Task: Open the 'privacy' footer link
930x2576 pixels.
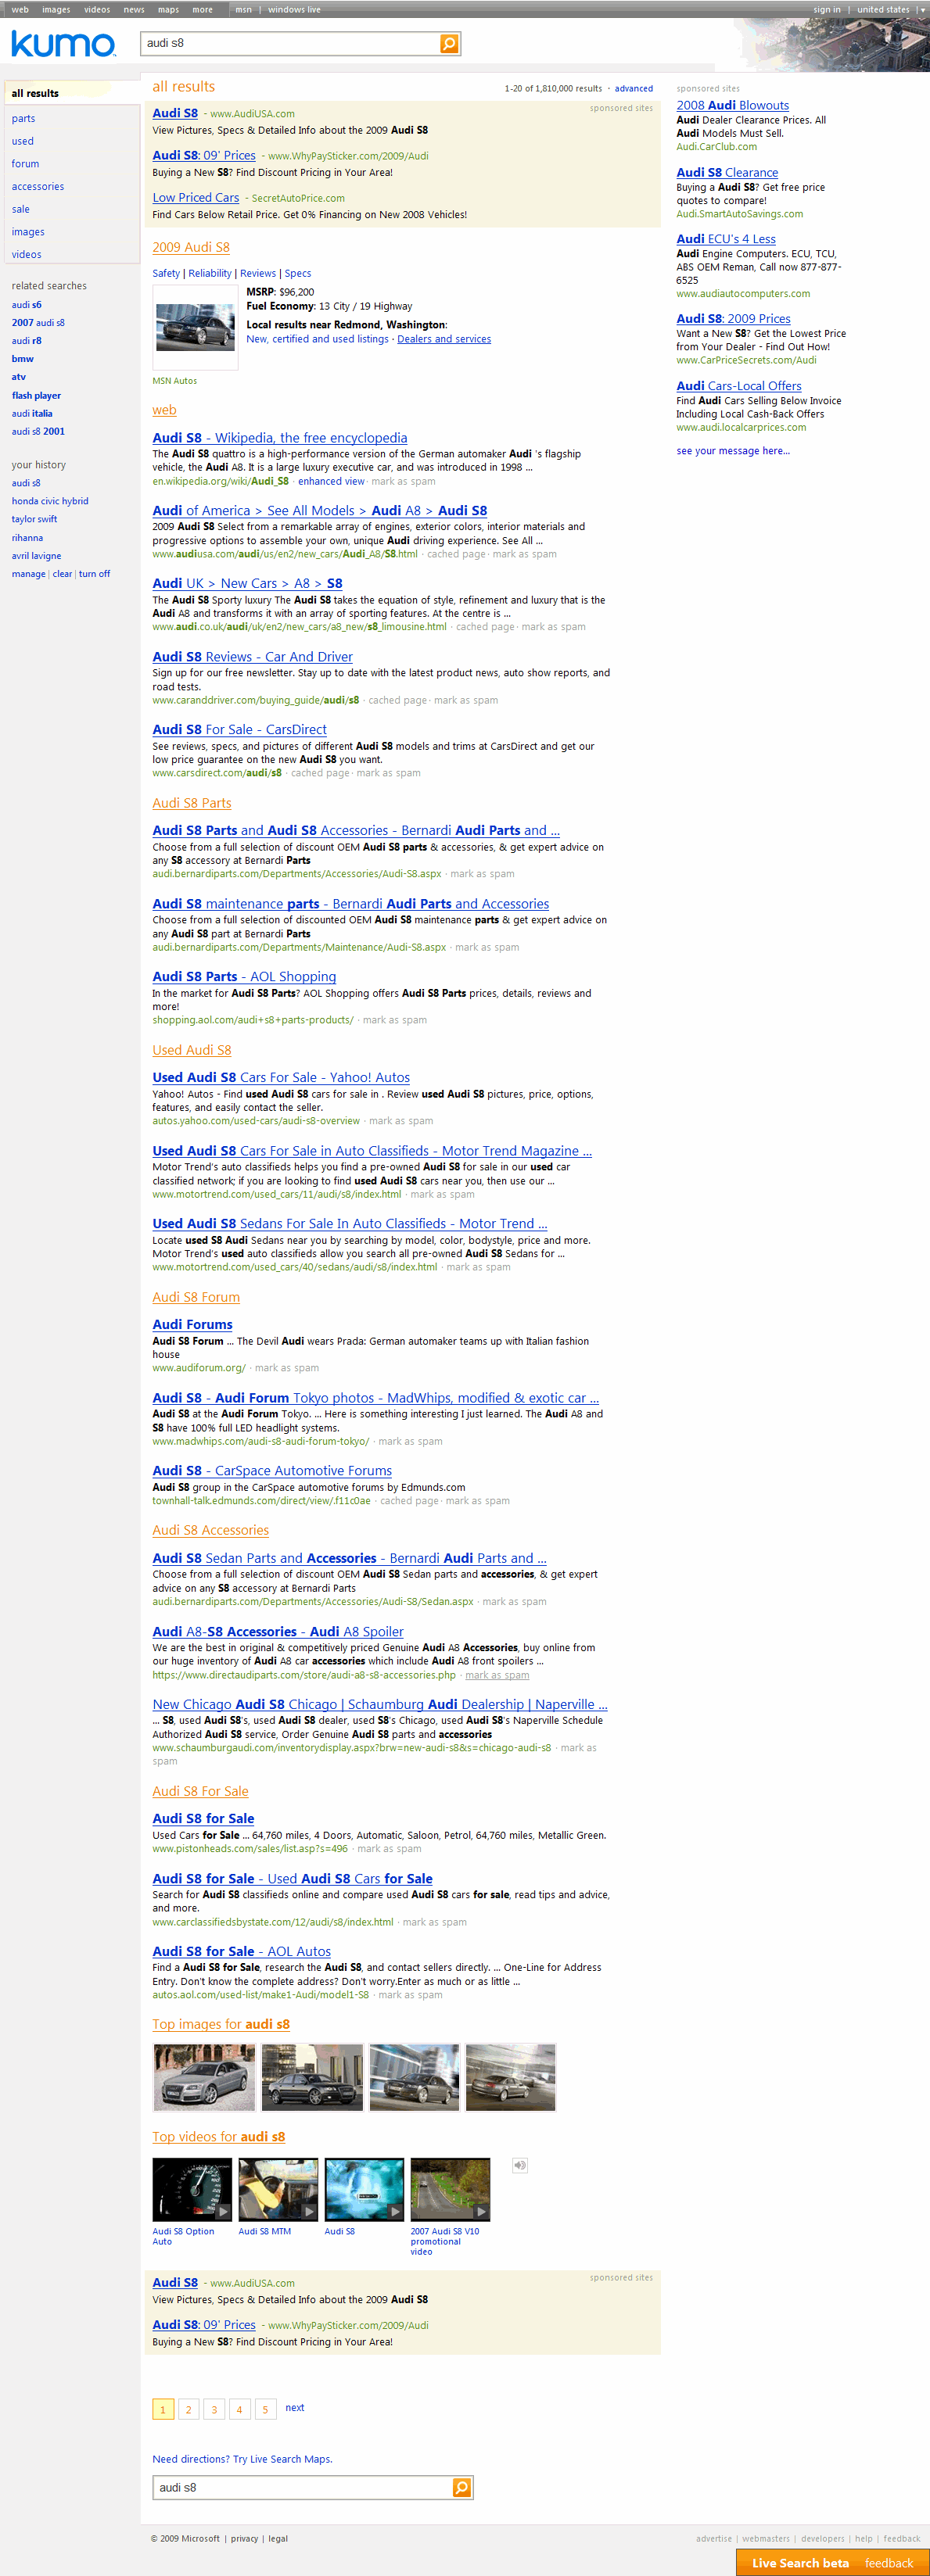Action: coord(244,2538)
